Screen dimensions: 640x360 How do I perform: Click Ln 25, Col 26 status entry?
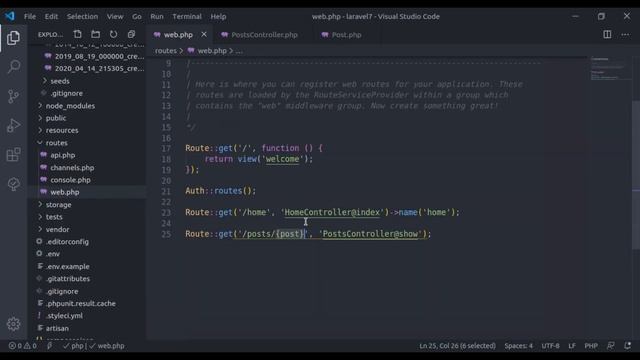[x=457, y=346]
